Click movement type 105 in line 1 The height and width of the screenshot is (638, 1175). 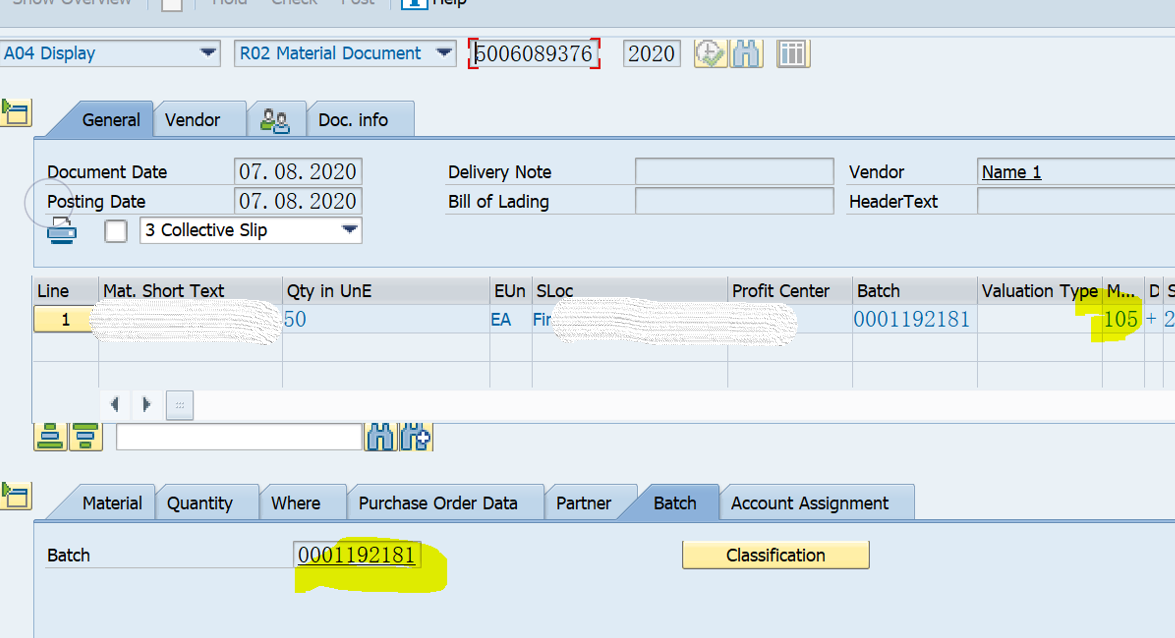(1120, 319)
